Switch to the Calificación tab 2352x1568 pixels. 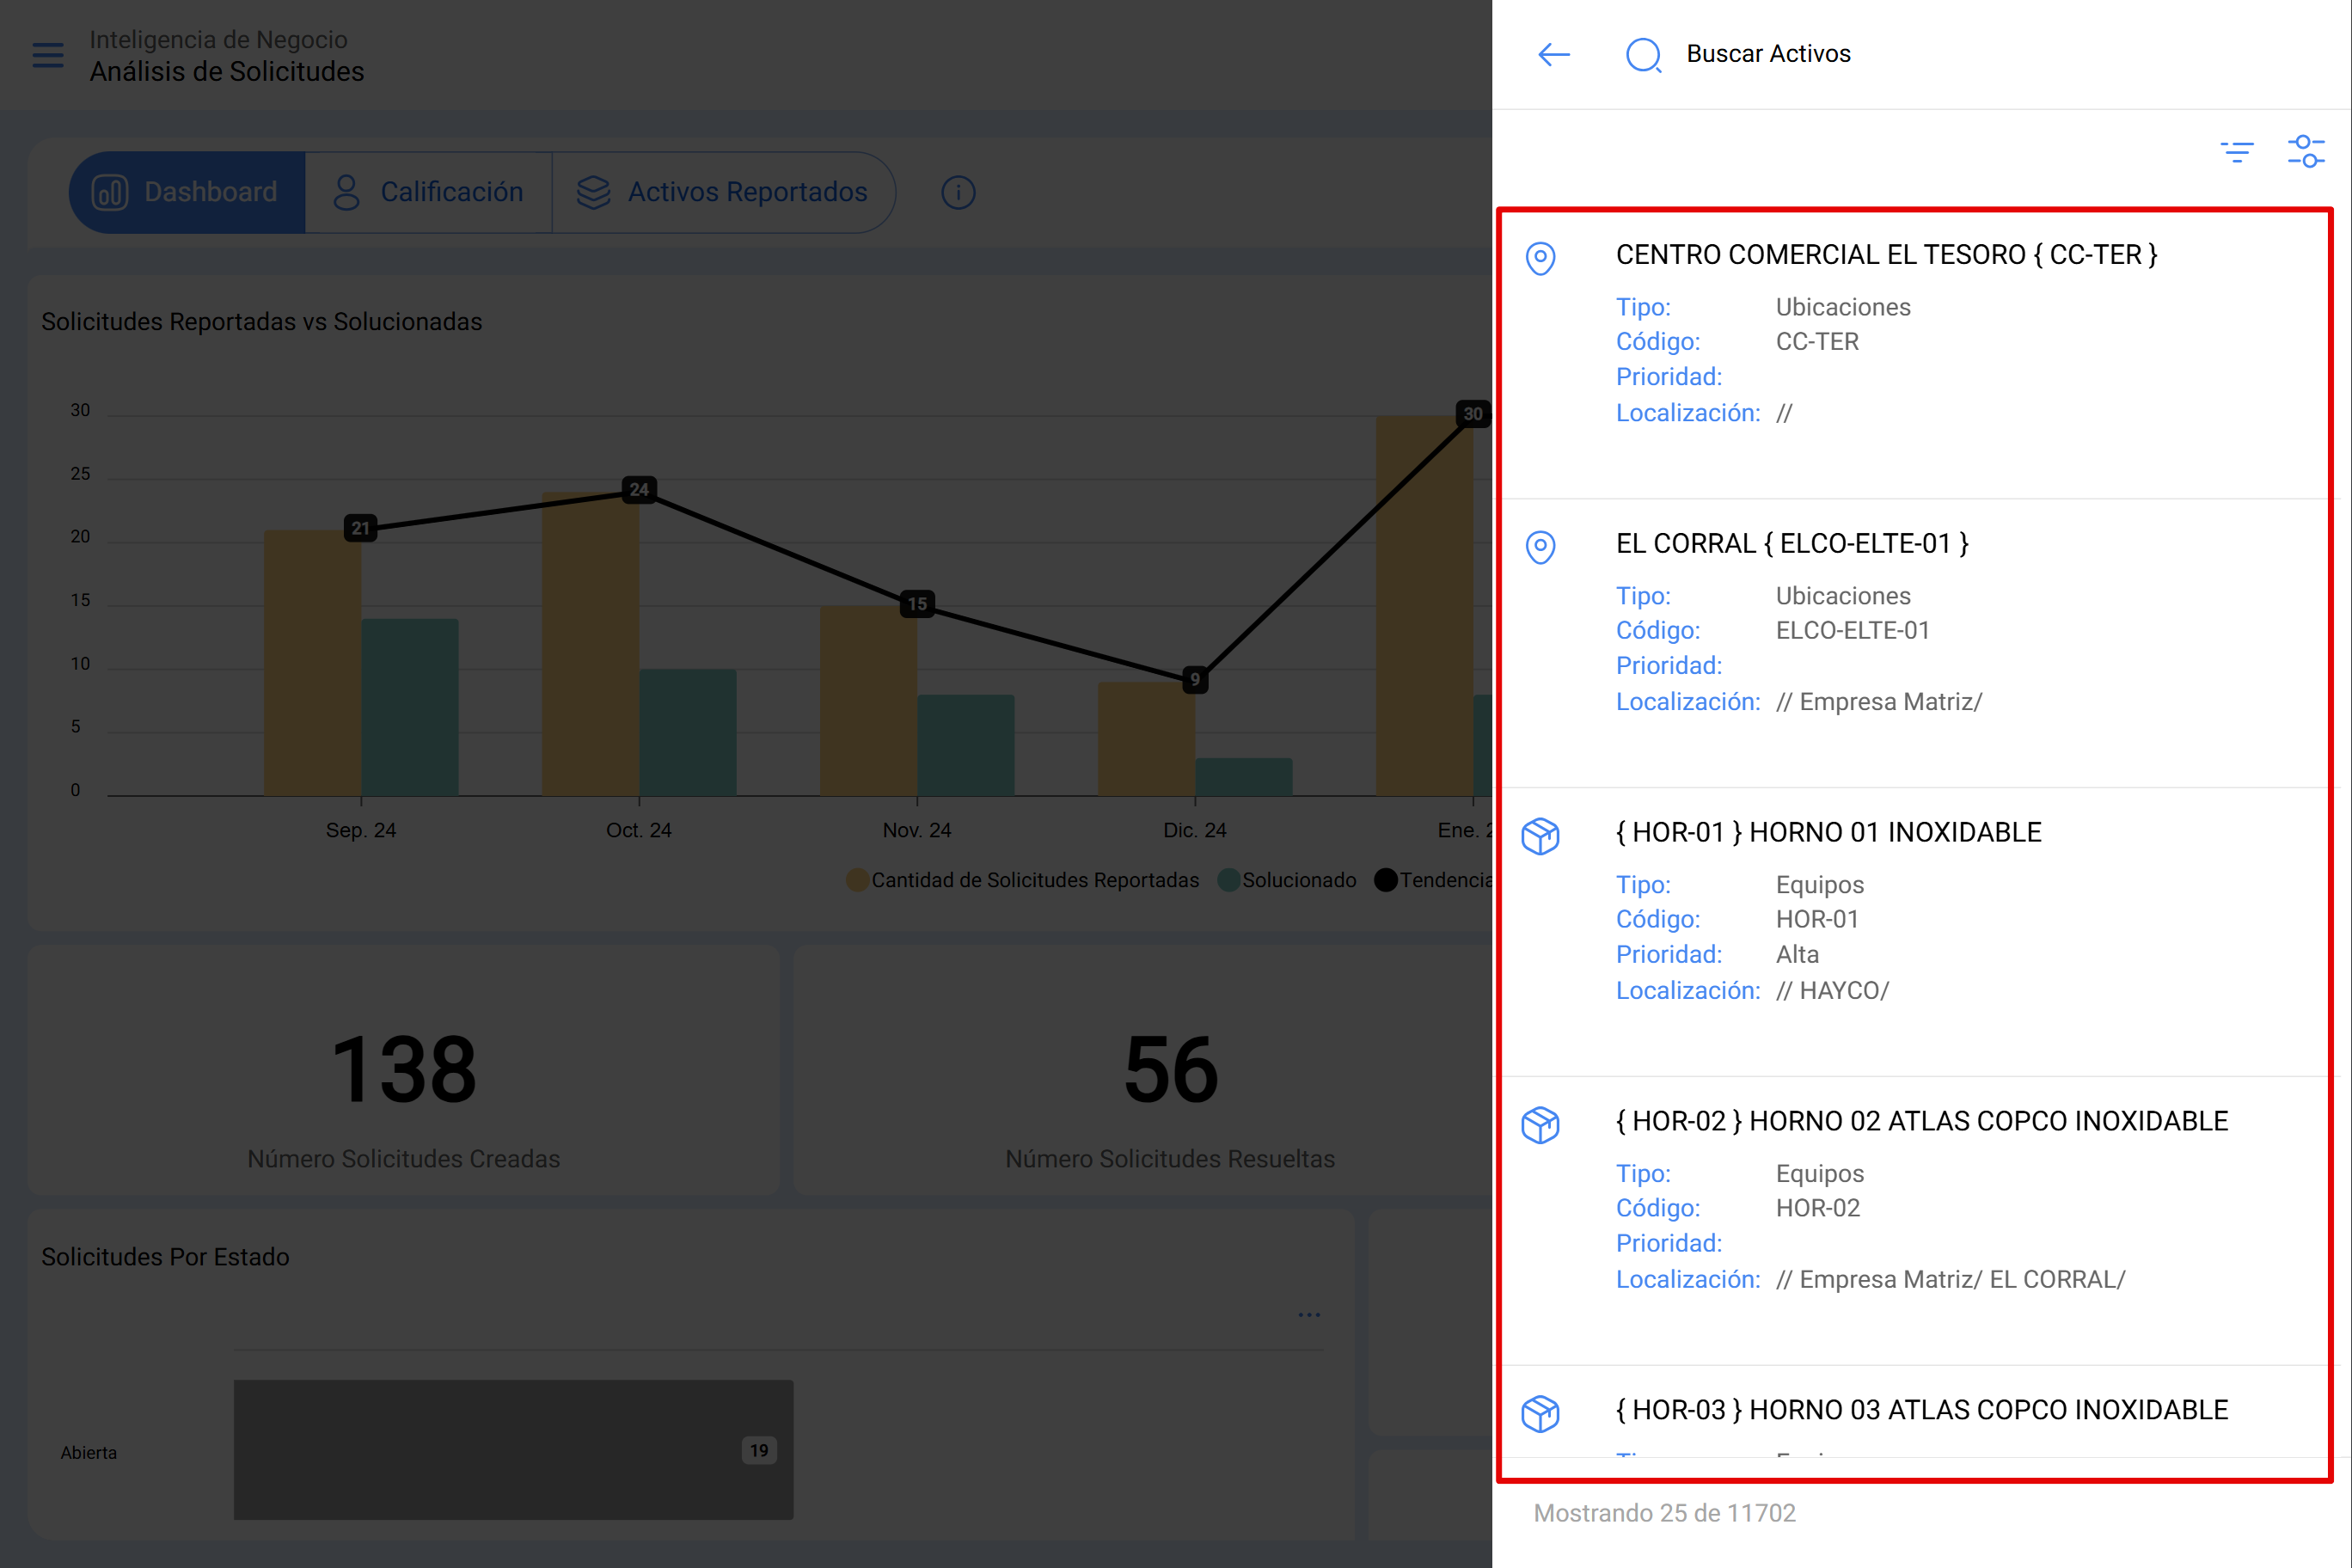pyautogui.click(x=428, y=192)
